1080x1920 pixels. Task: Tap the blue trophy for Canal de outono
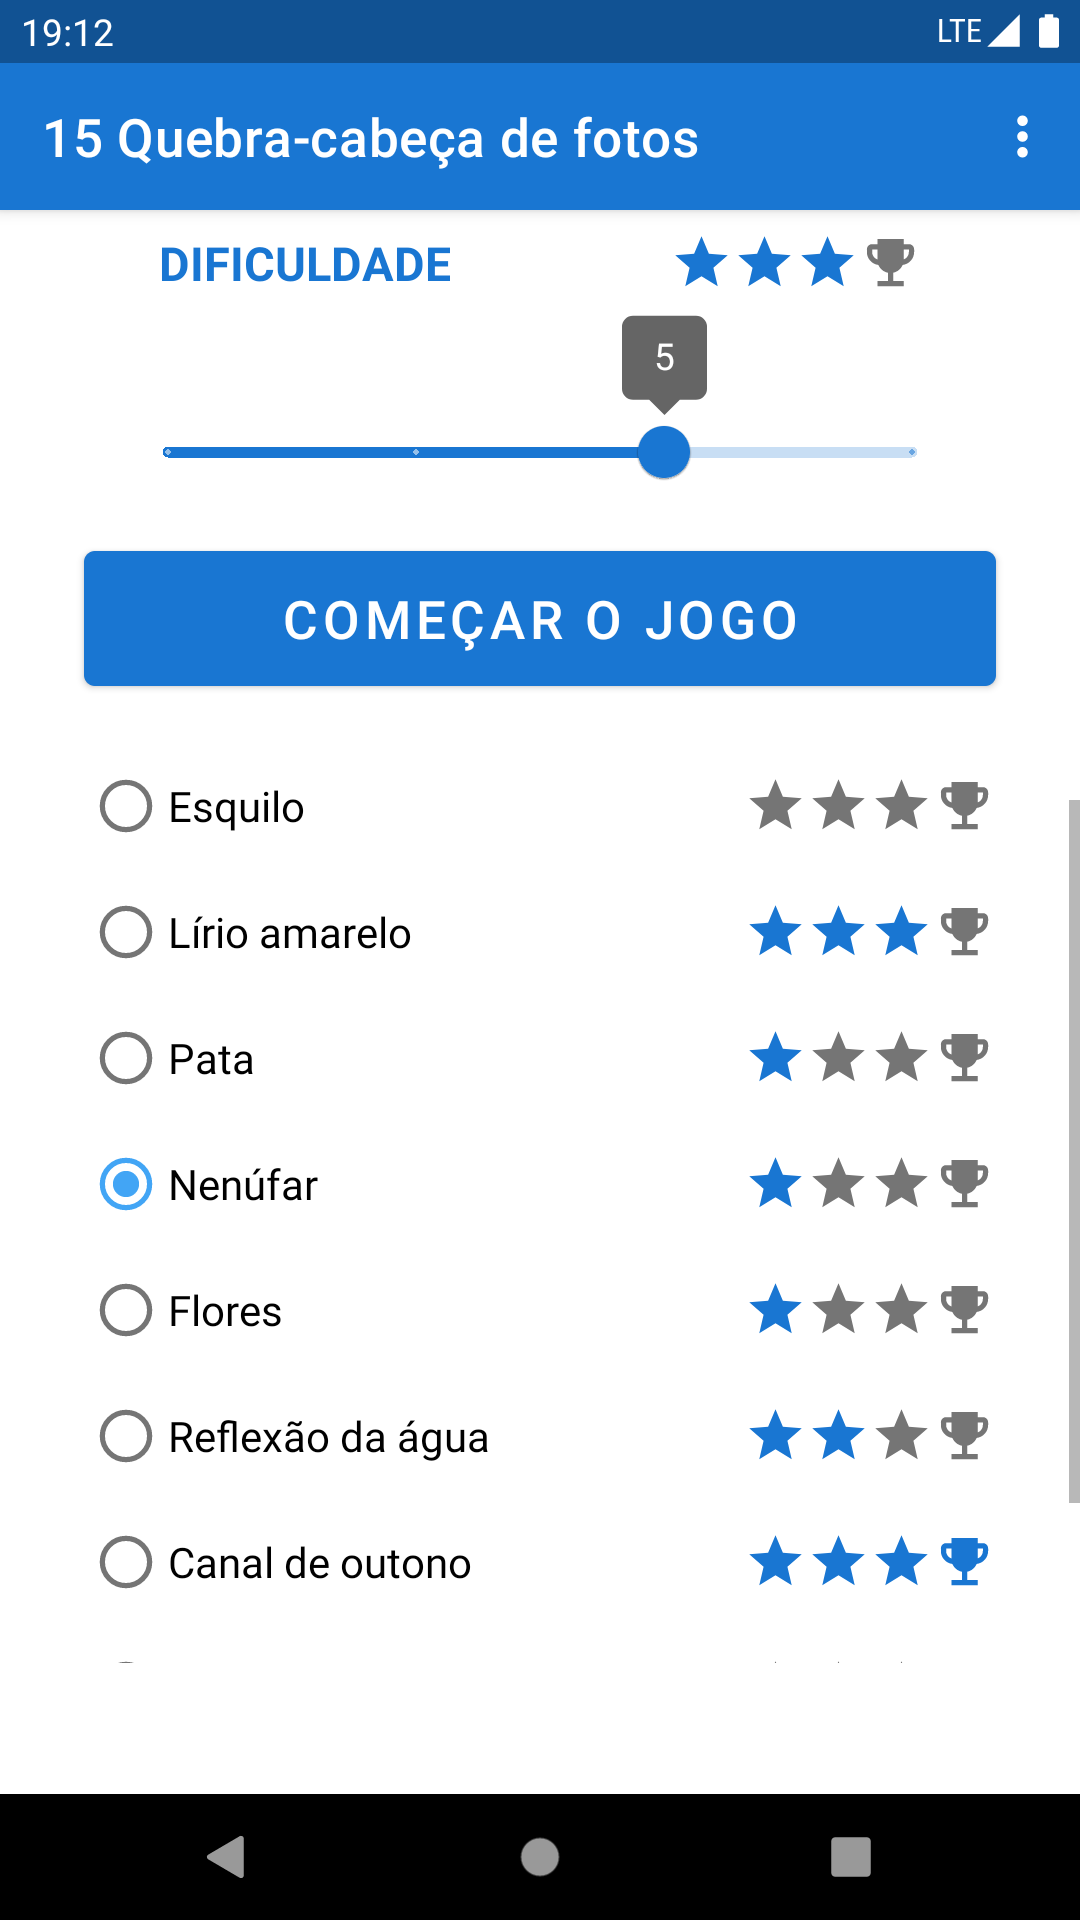965,1561
